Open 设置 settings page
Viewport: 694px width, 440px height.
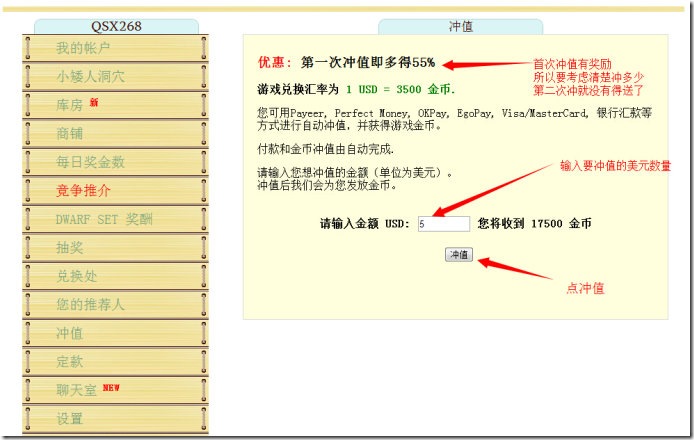click(70, 419)
